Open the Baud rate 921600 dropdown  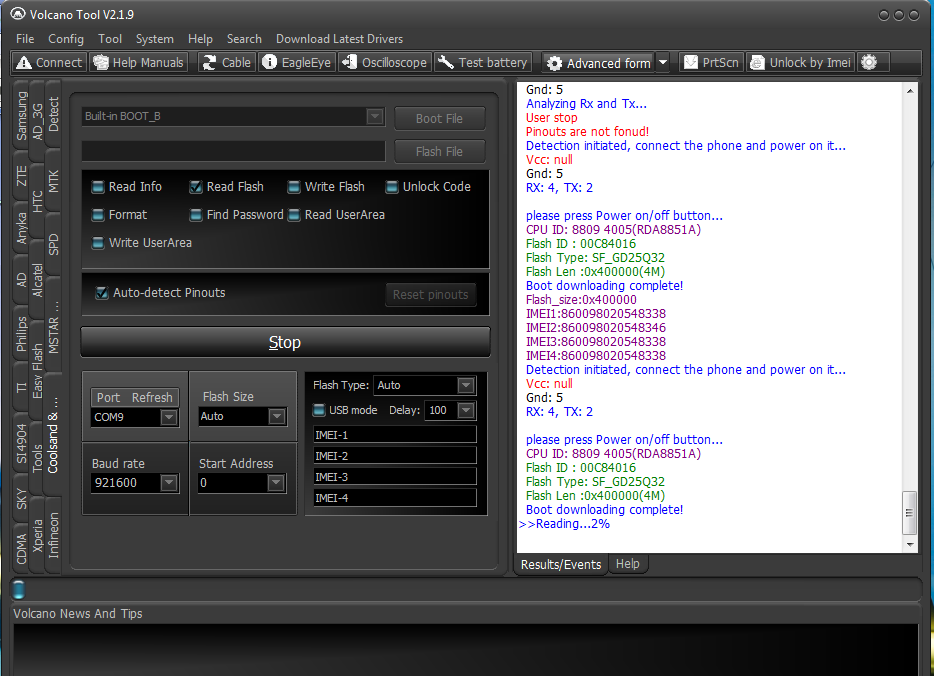pos(169,482)
